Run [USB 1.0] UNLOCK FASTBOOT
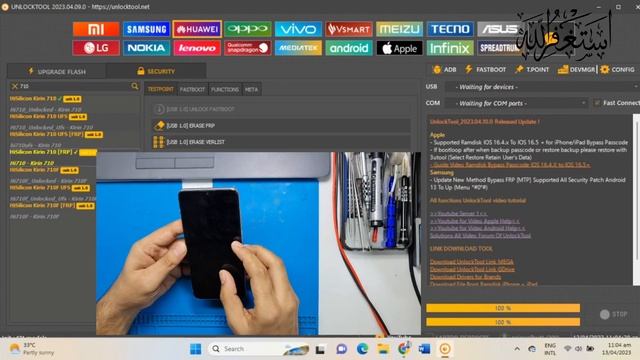This screenshot has width=640, height=360. [x=281, y=109]
